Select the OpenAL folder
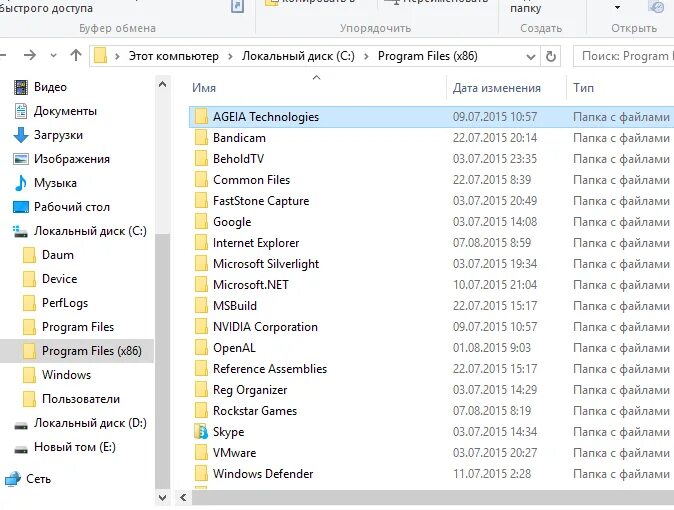Viewport: 674px width, 510px height. point(234,348)
